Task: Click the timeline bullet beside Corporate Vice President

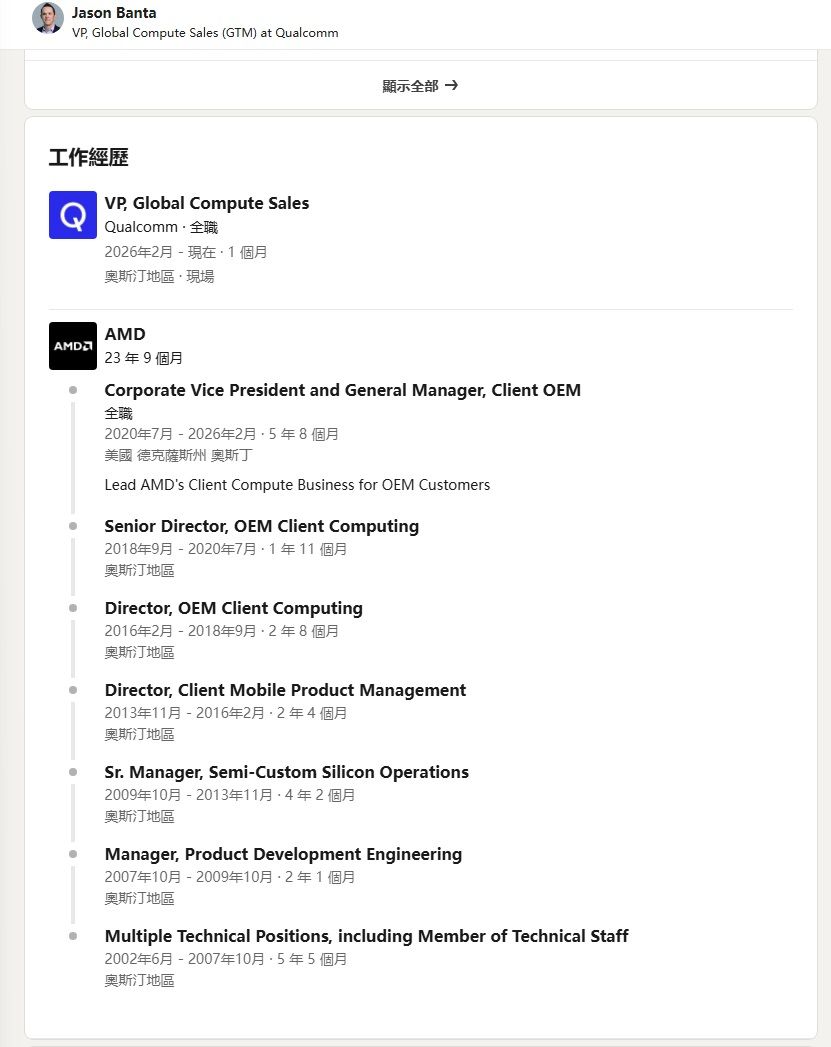Action: click(x=73, y=390)
